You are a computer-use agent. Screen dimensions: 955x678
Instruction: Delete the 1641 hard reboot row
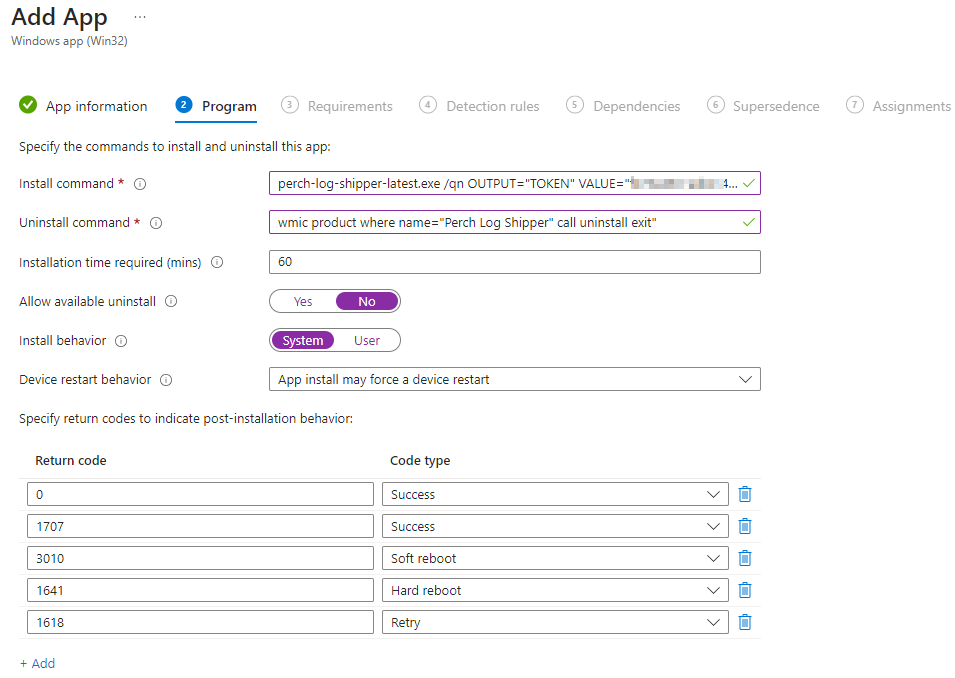pos(744,590)
